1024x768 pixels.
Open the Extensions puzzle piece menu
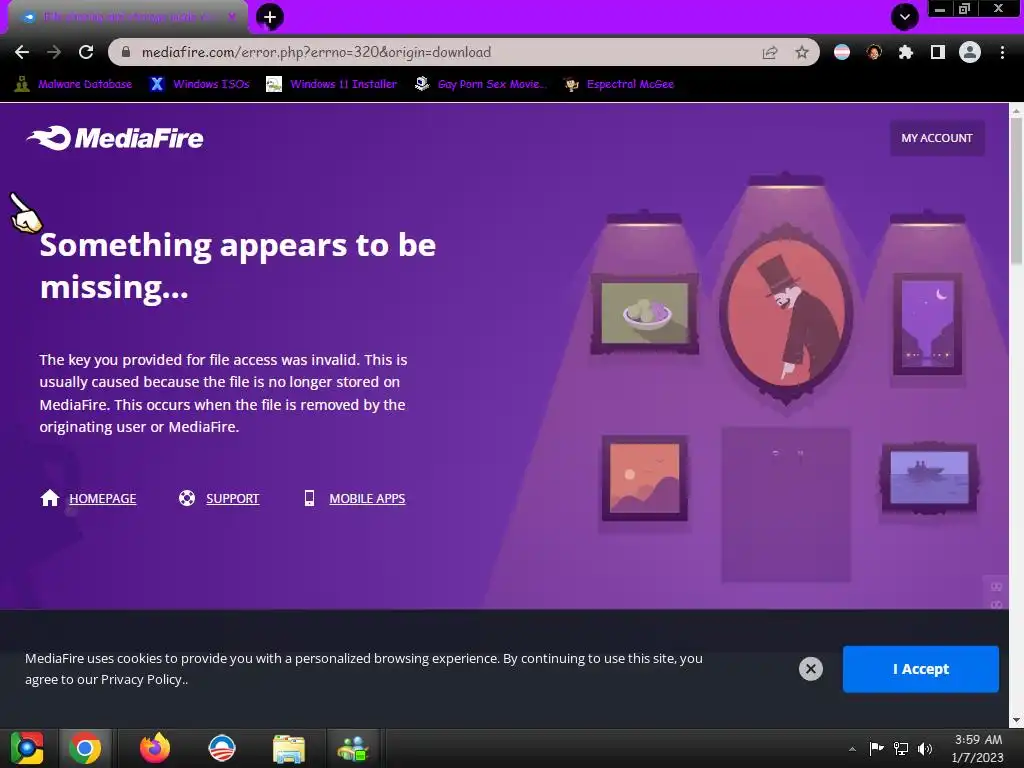point(905,52)
